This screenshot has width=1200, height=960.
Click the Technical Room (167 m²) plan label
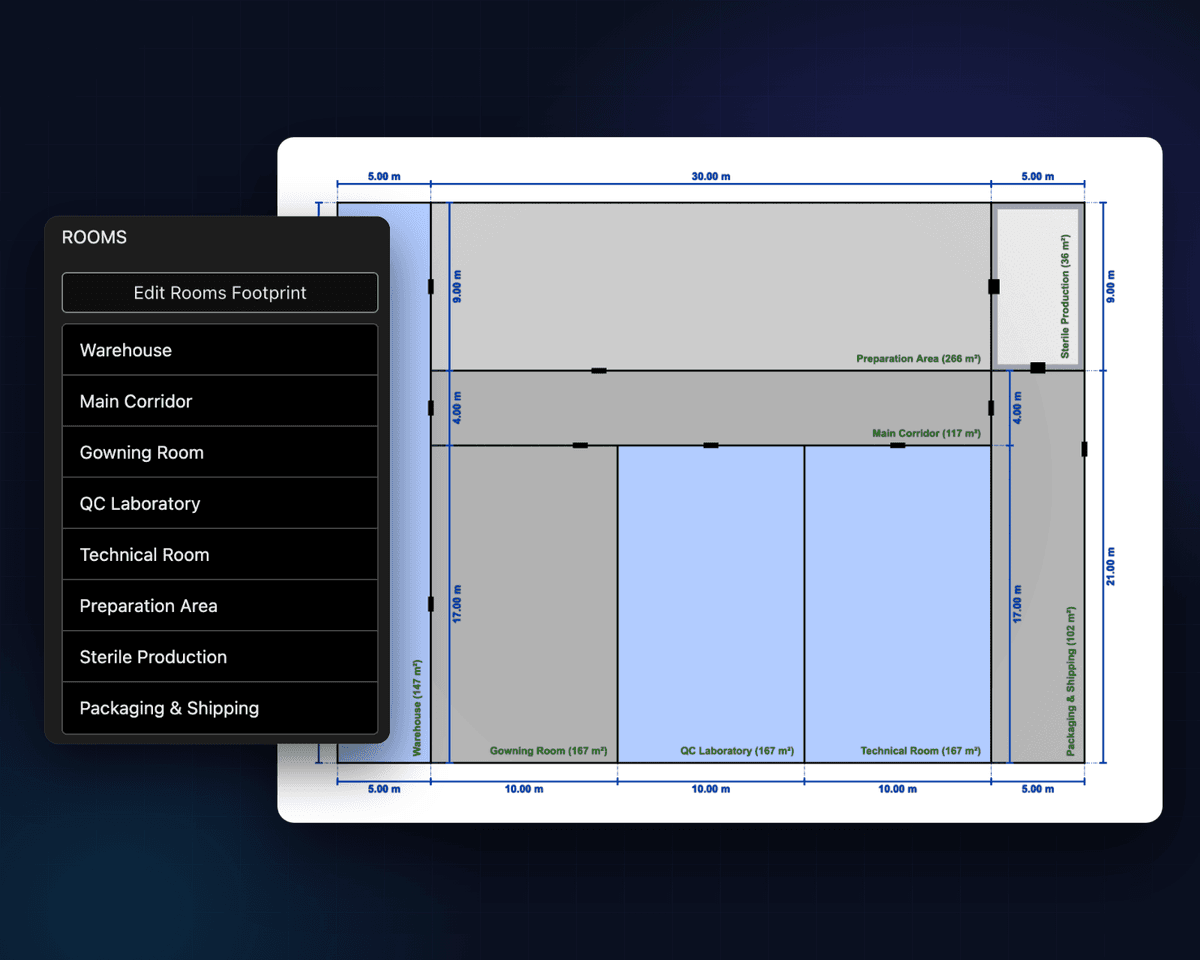920,750
